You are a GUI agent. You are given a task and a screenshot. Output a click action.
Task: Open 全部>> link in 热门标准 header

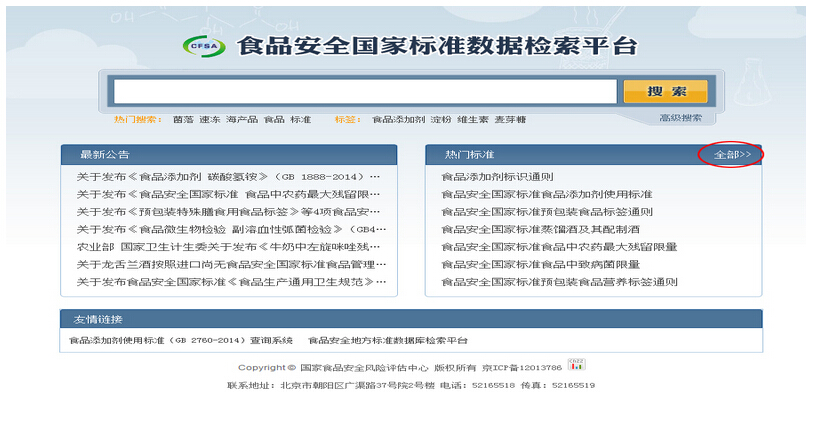tap(732, 154)
